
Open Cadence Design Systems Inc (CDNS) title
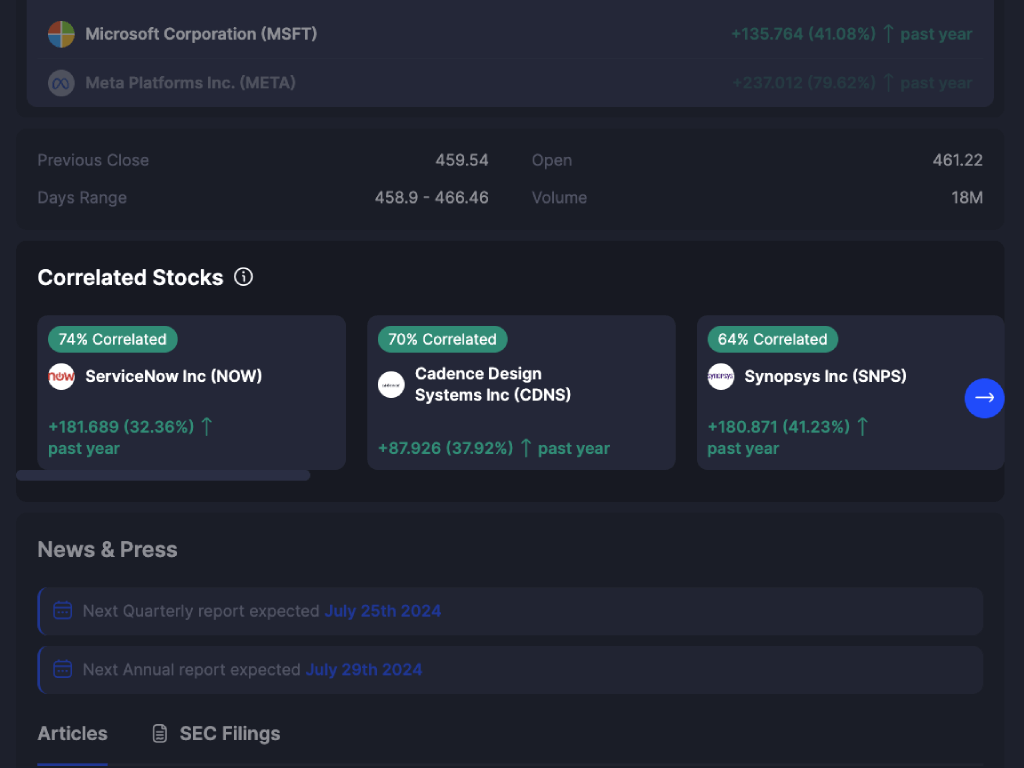click(493, 384)
